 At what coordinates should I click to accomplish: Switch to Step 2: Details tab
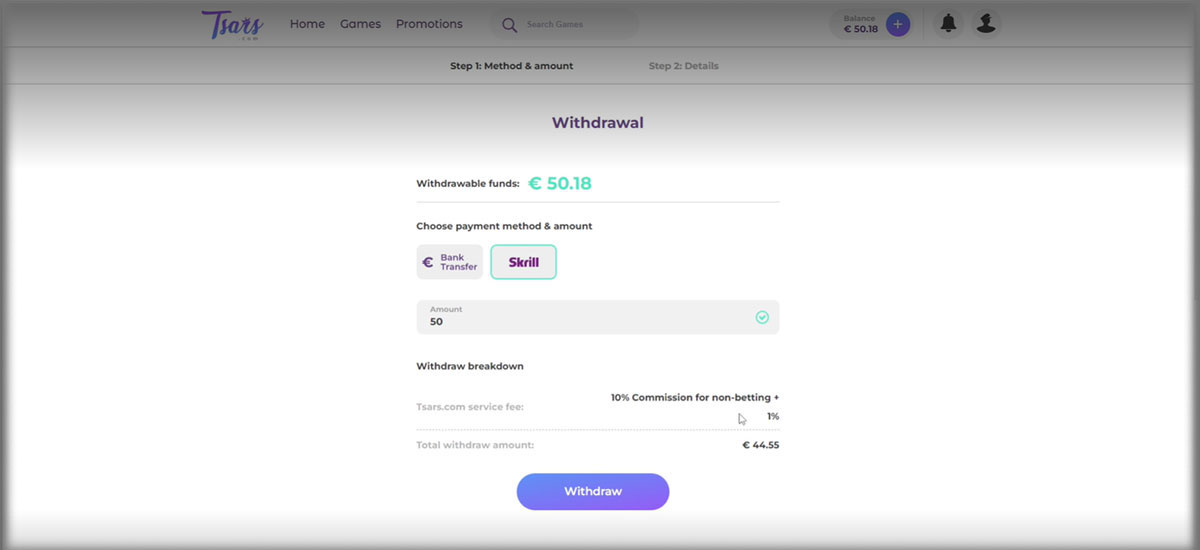pos(683,66)
